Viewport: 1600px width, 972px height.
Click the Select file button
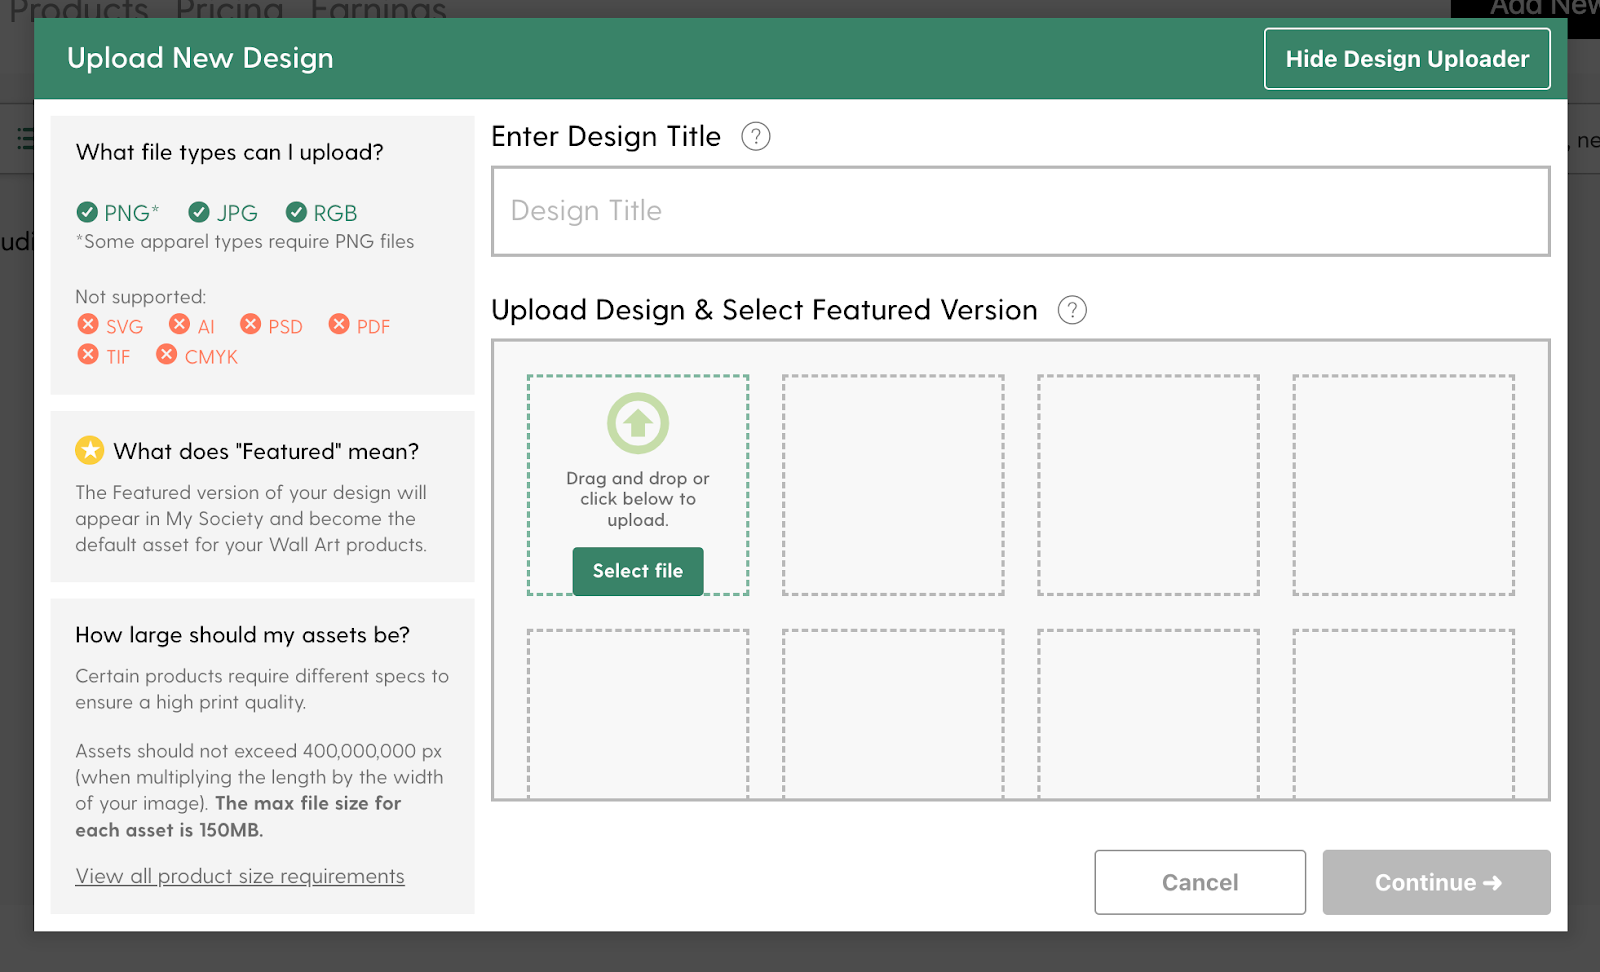[x=638, y=571]
